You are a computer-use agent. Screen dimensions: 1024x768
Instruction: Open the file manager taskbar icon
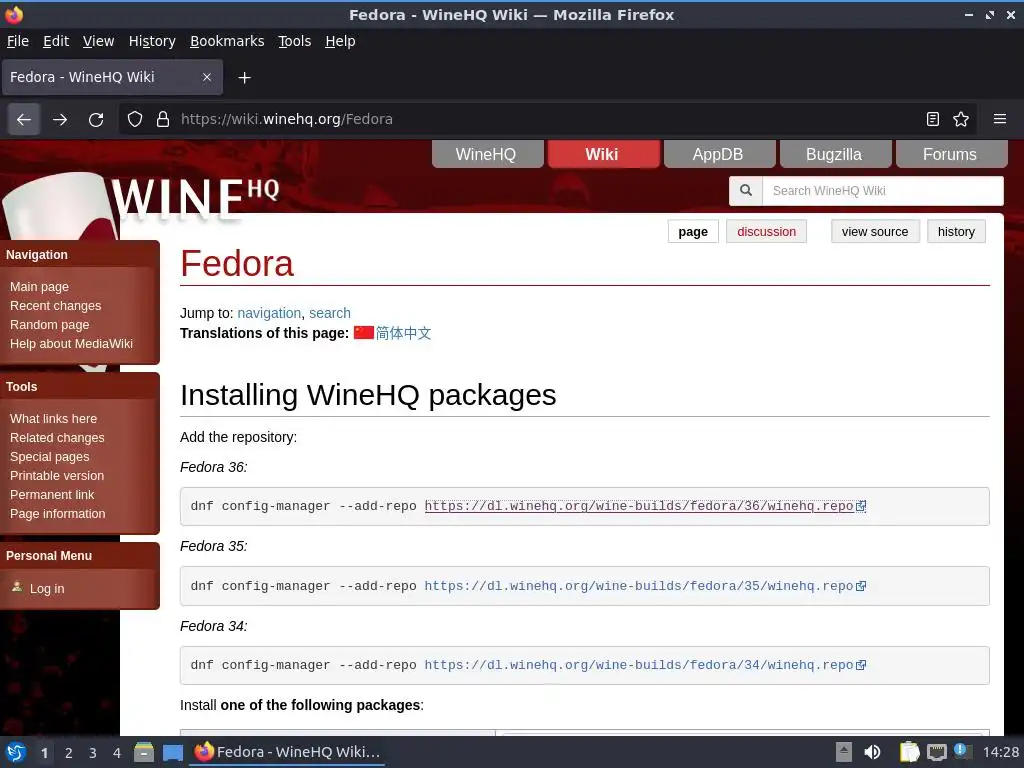[x=144, y=752]
